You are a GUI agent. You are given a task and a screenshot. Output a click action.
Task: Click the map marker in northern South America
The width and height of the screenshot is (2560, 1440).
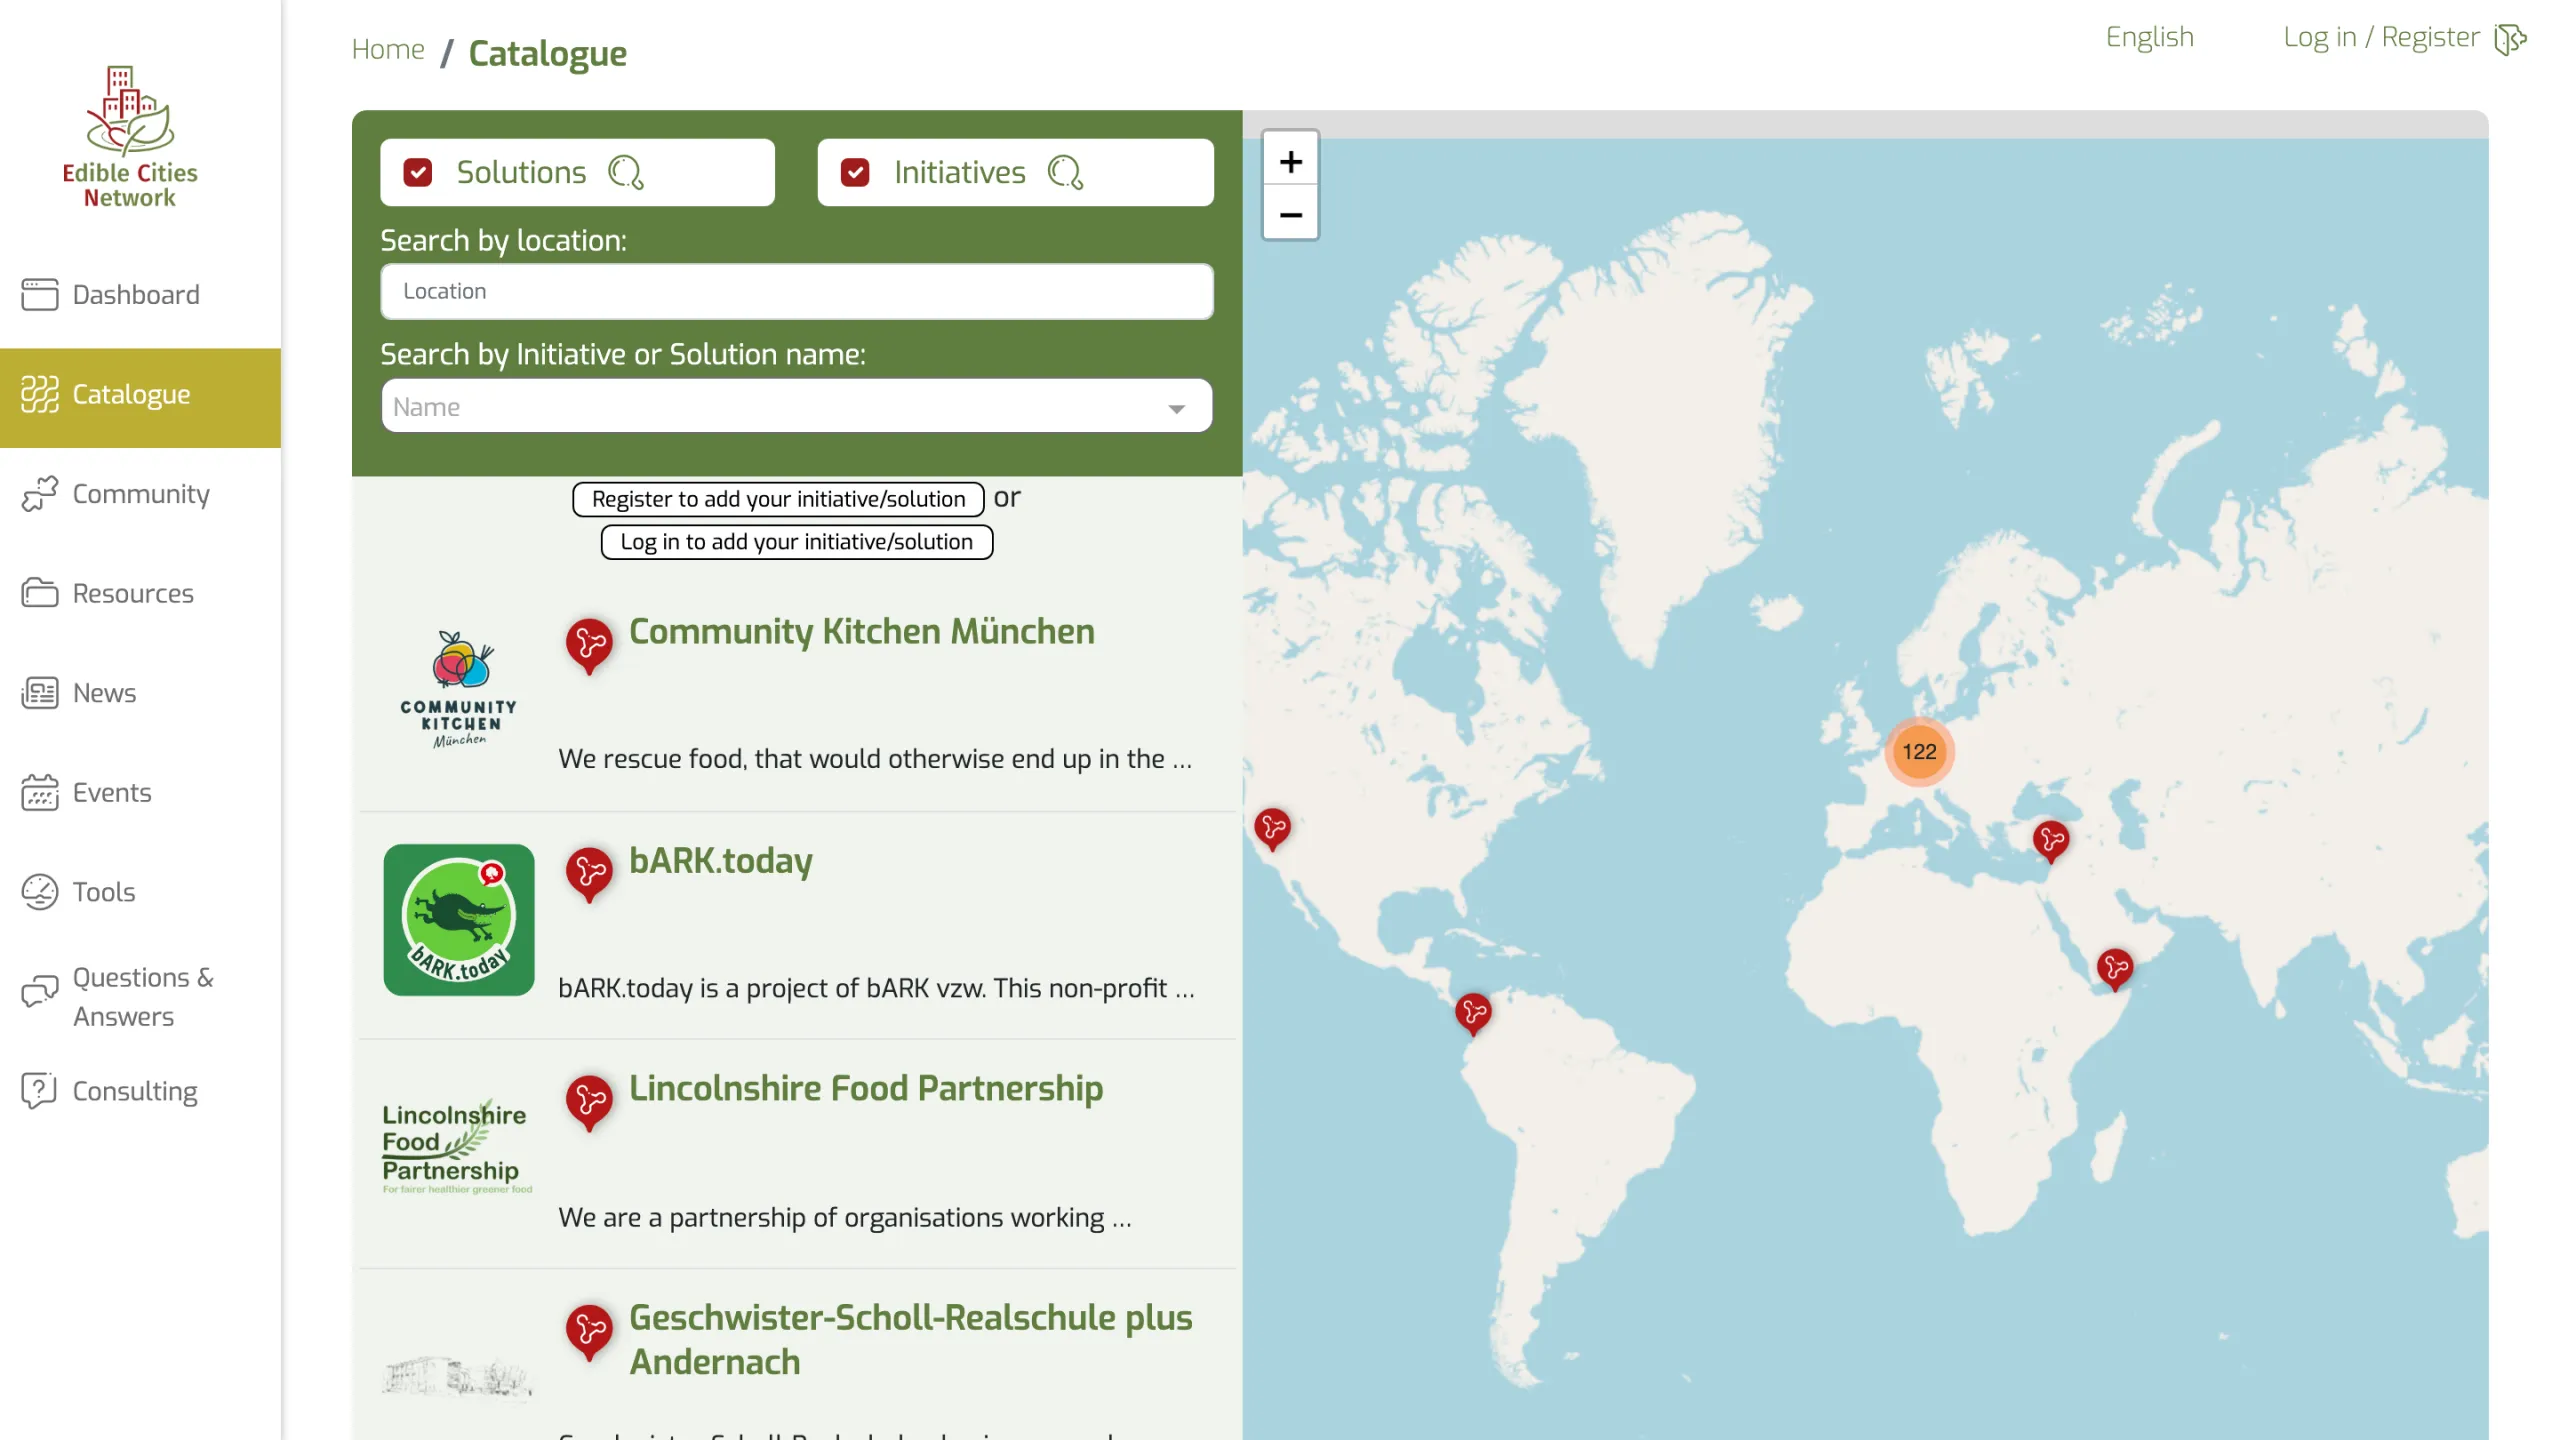click(x=1473, y=1015)
